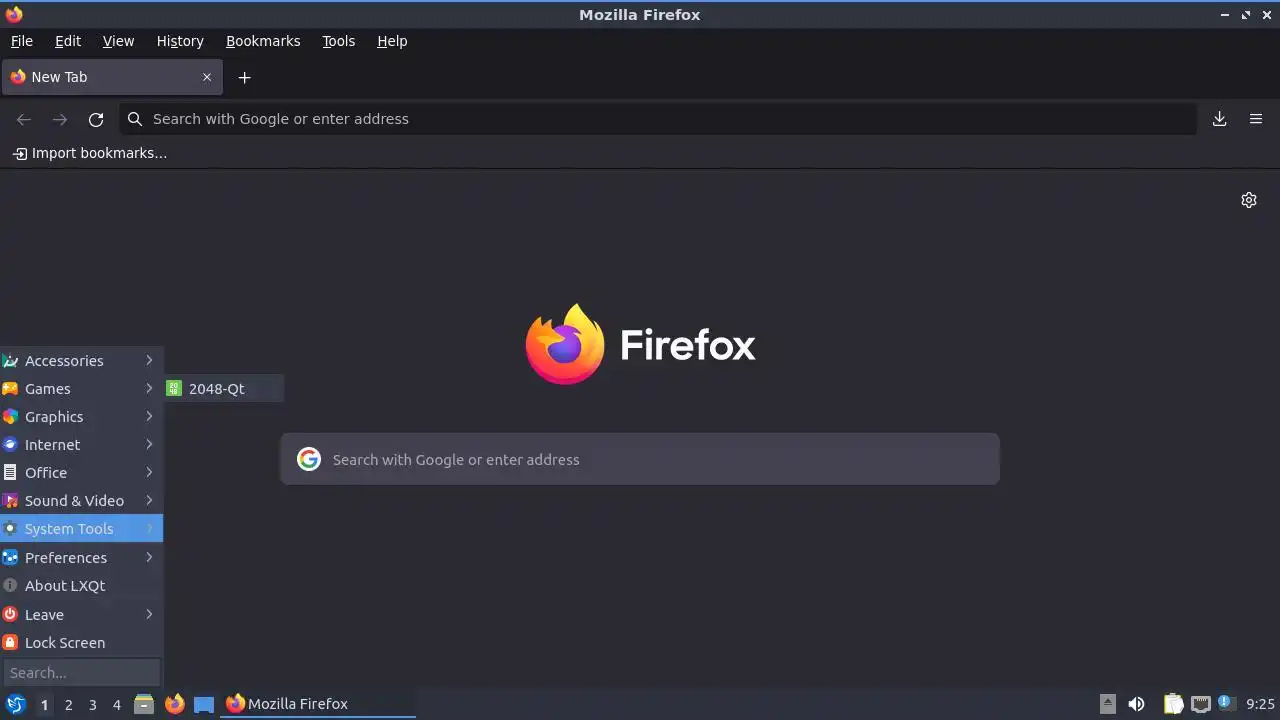Open the Help menu
This screenshot has width=1280, height=720.
pyautogui.click(x=392, y=41)
